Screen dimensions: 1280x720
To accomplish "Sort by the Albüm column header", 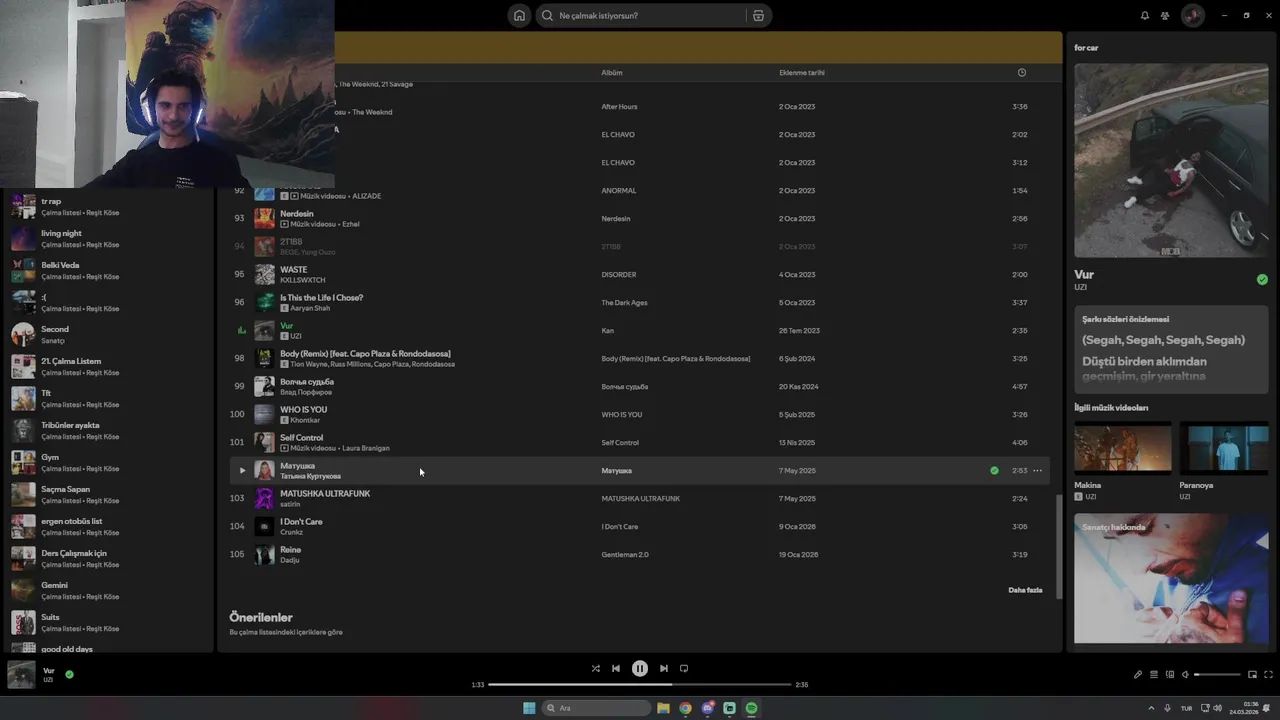I will click(612, 72).
